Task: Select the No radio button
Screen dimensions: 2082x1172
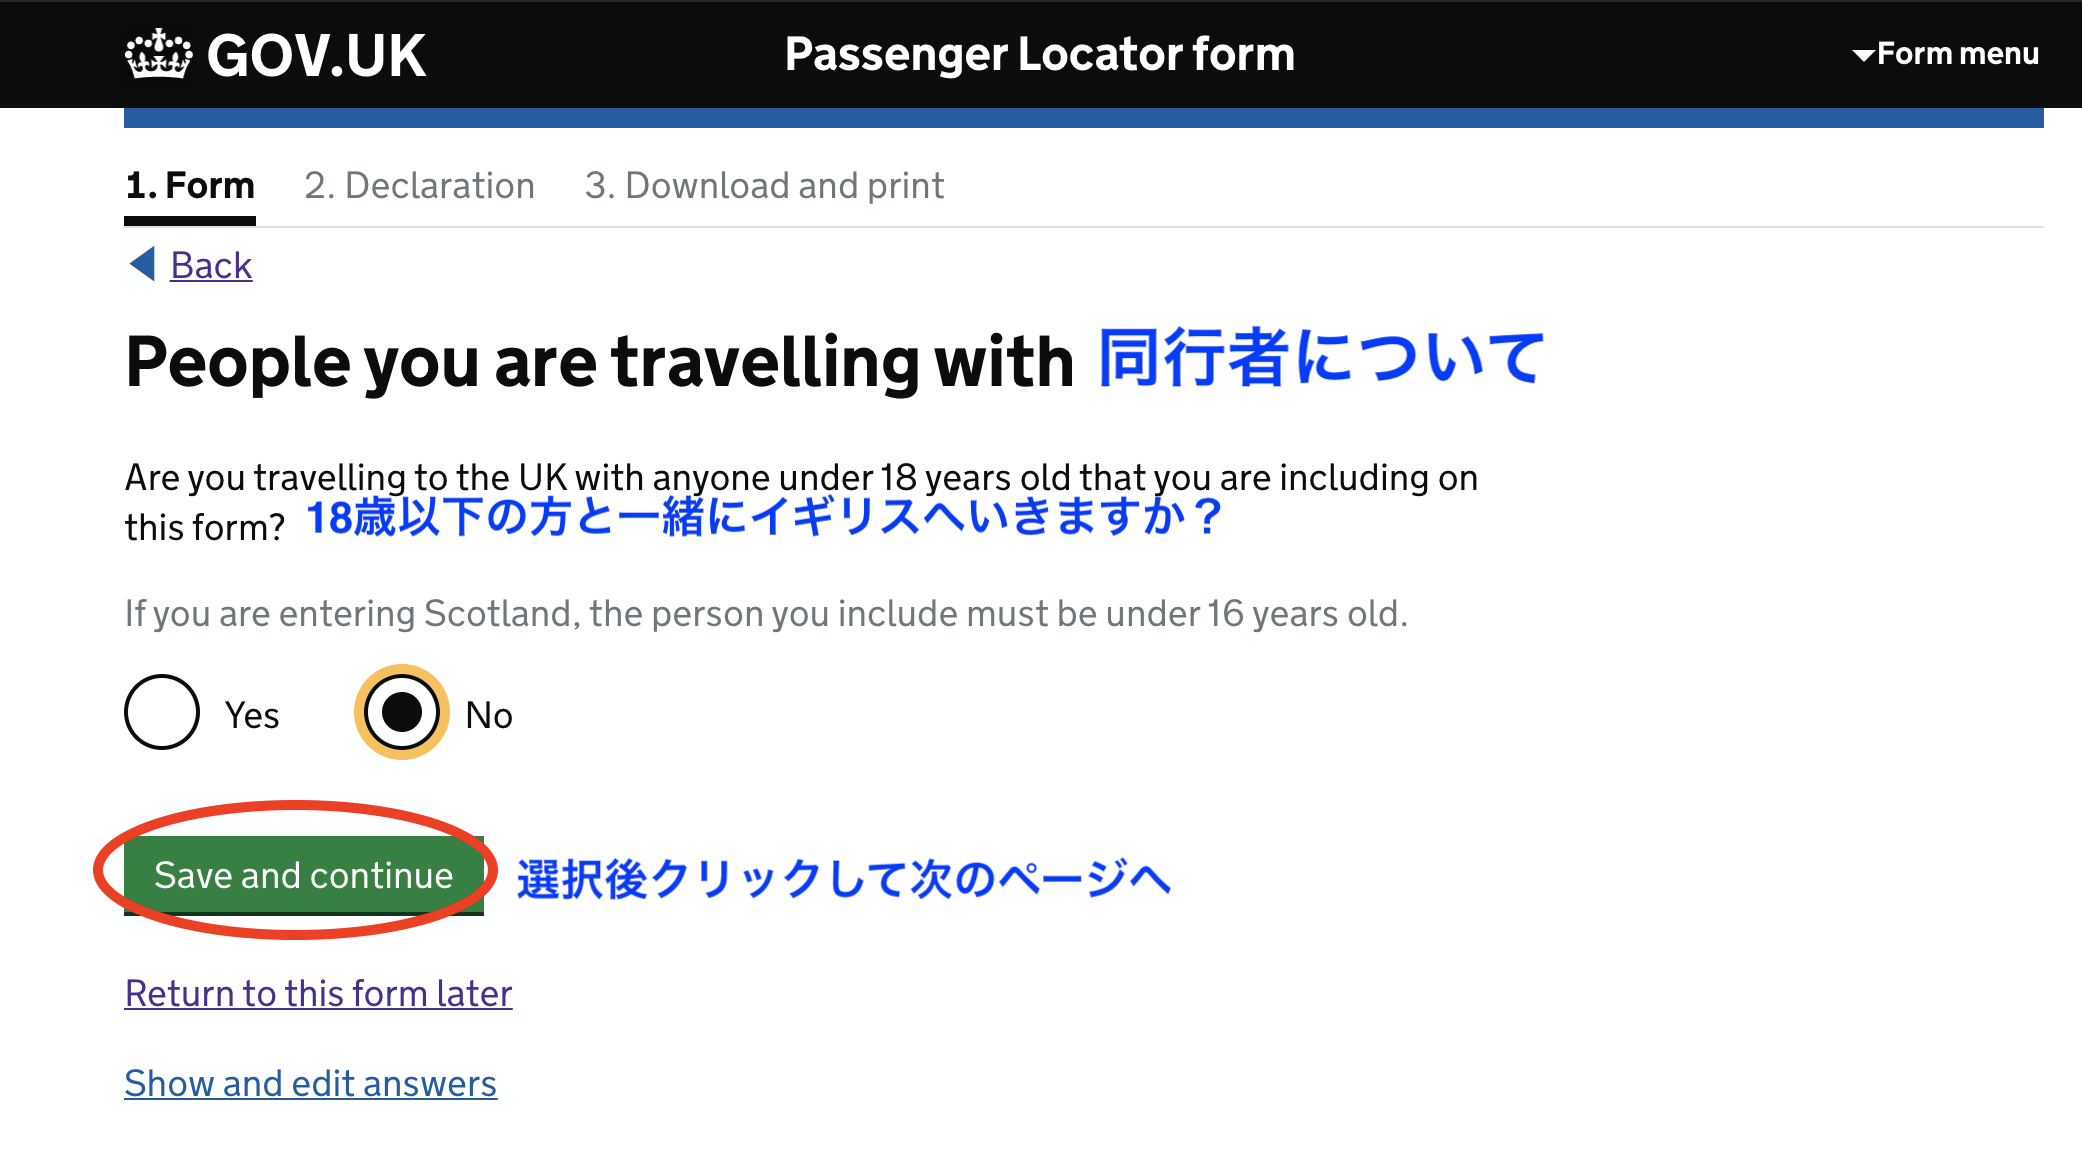Action: (402, 712)
